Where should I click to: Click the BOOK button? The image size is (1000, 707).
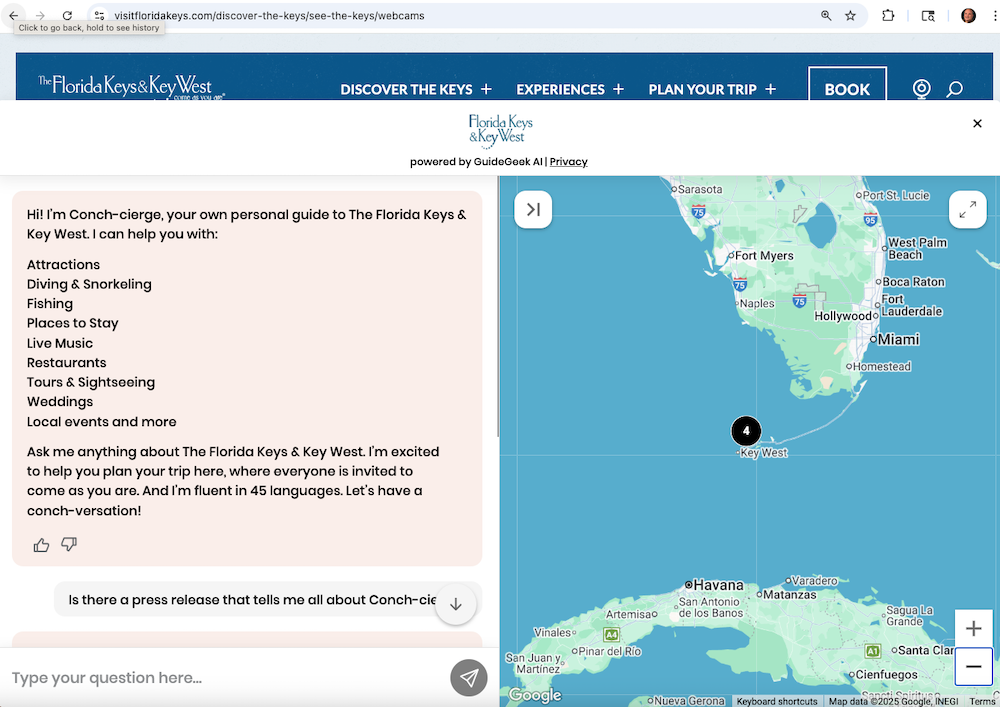pyautogui.click(x=847, y=88)
